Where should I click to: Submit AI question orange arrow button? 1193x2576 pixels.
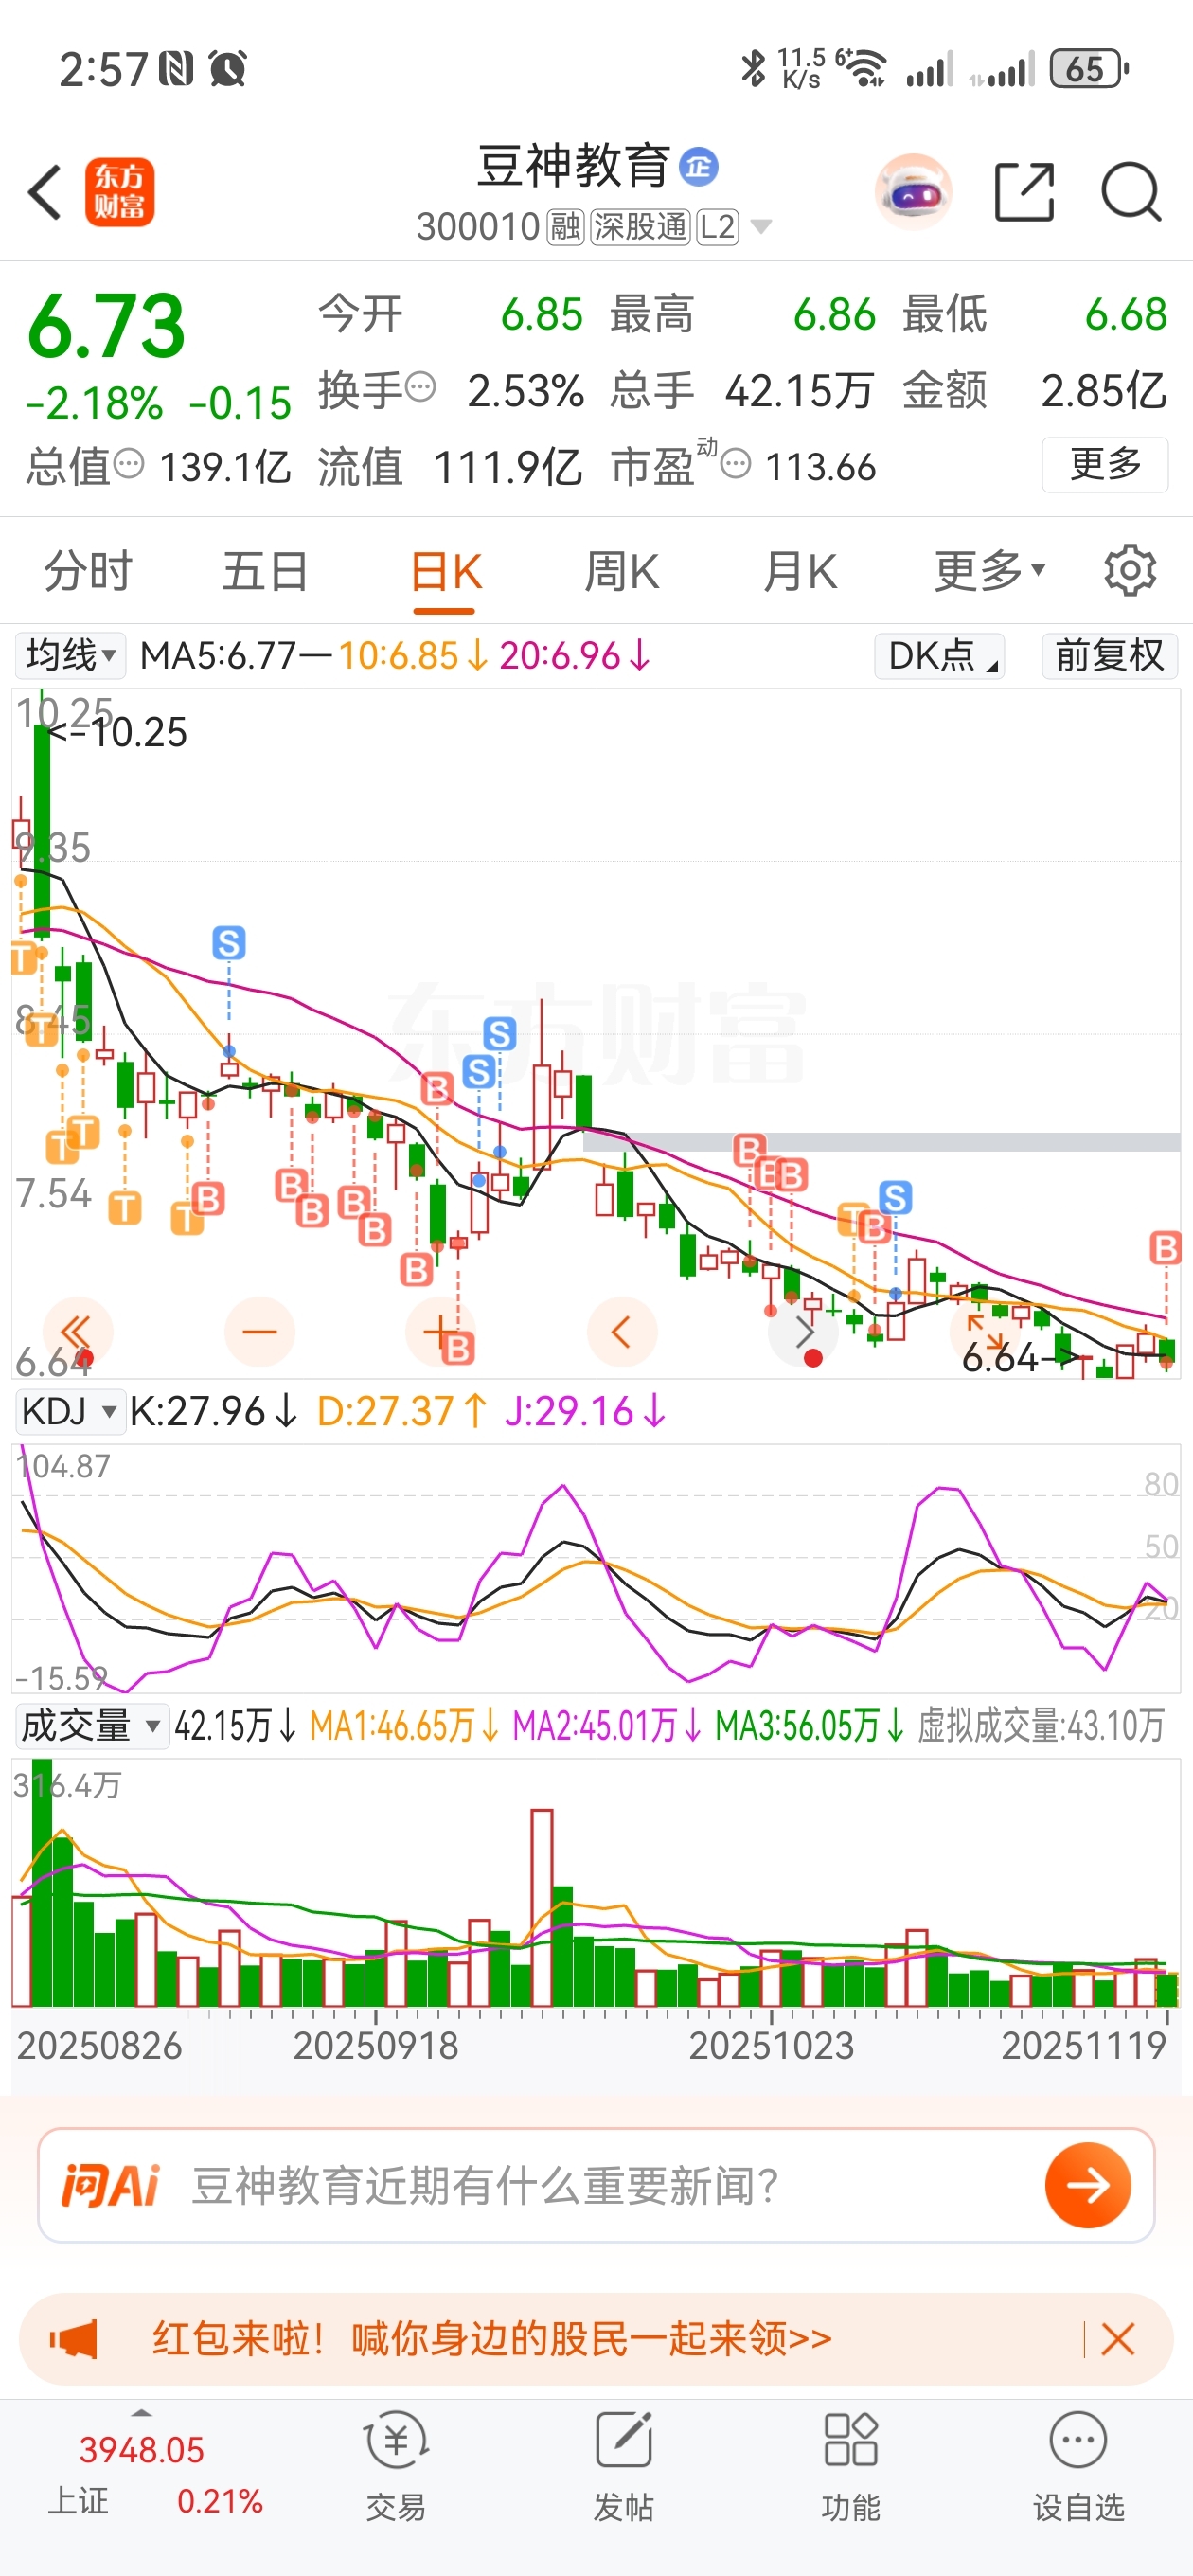point(1087,2184)
